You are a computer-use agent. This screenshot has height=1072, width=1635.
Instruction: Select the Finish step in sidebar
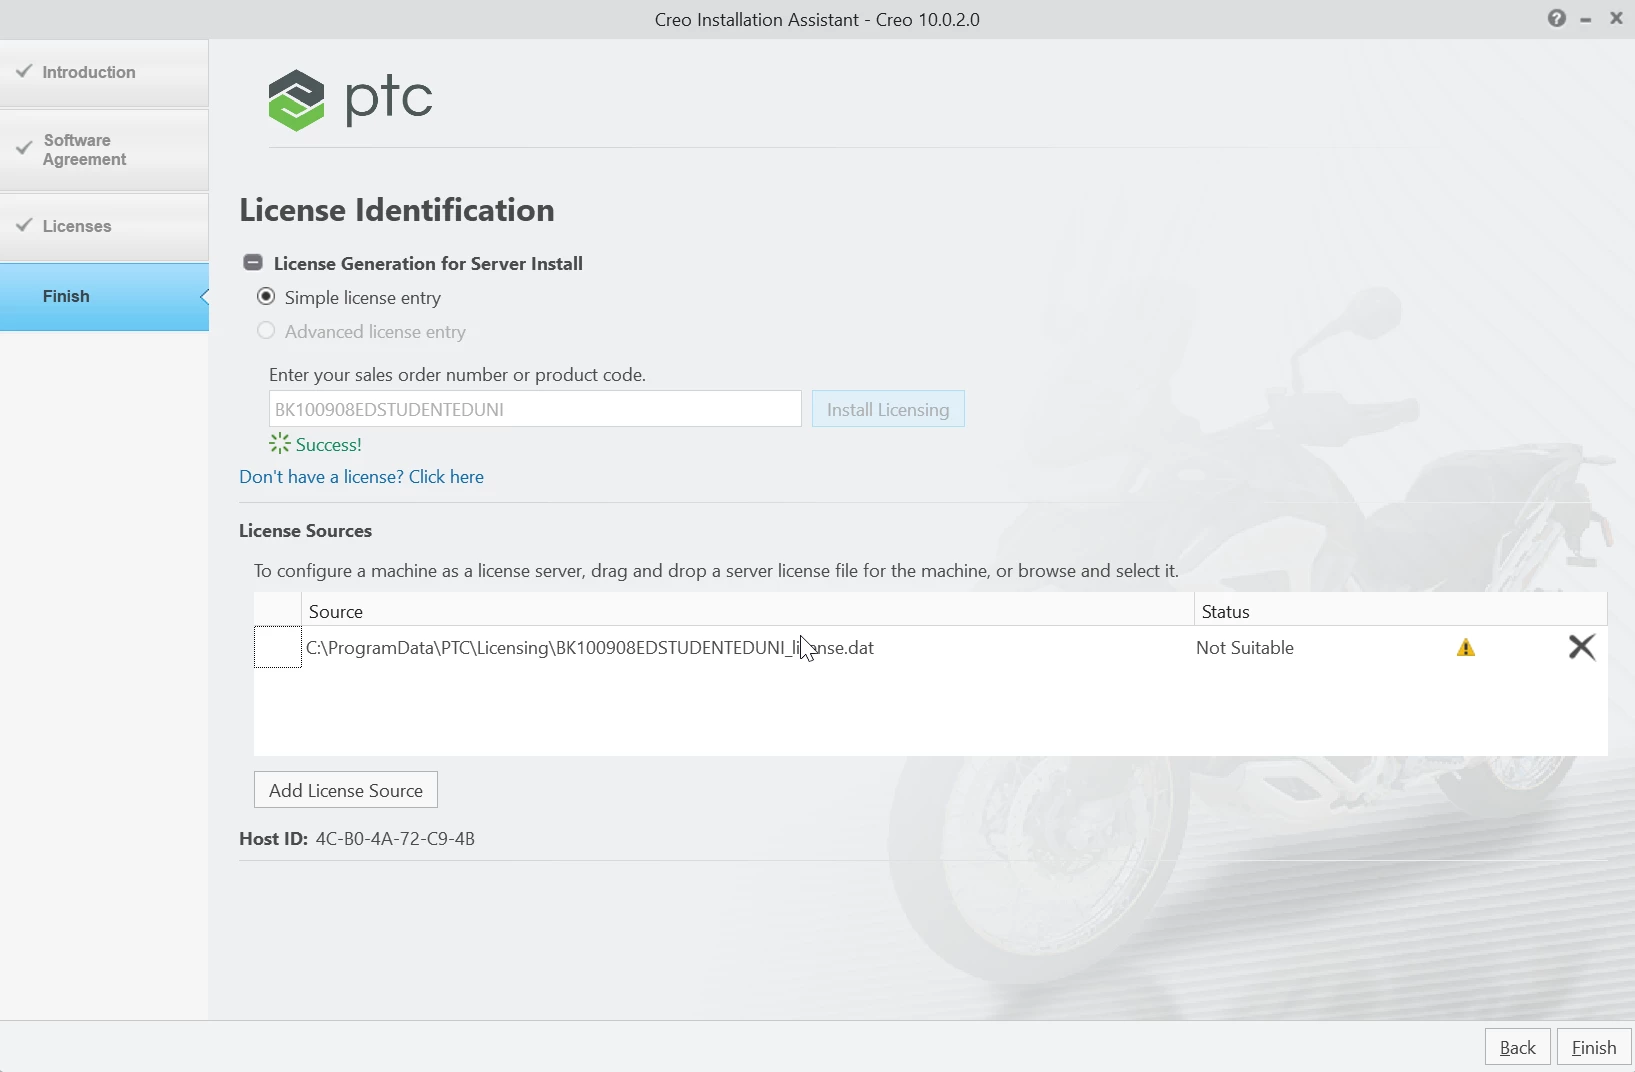point(104,297)
